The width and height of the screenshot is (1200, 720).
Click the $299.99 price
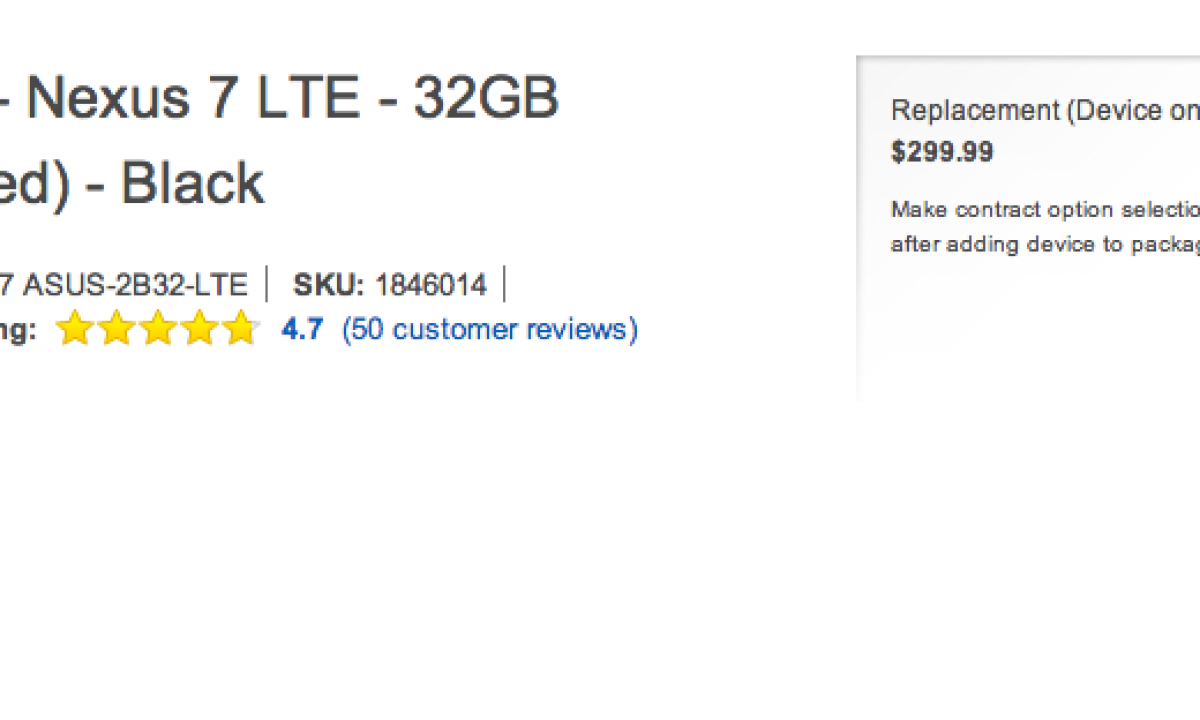[x=942, y=152]
